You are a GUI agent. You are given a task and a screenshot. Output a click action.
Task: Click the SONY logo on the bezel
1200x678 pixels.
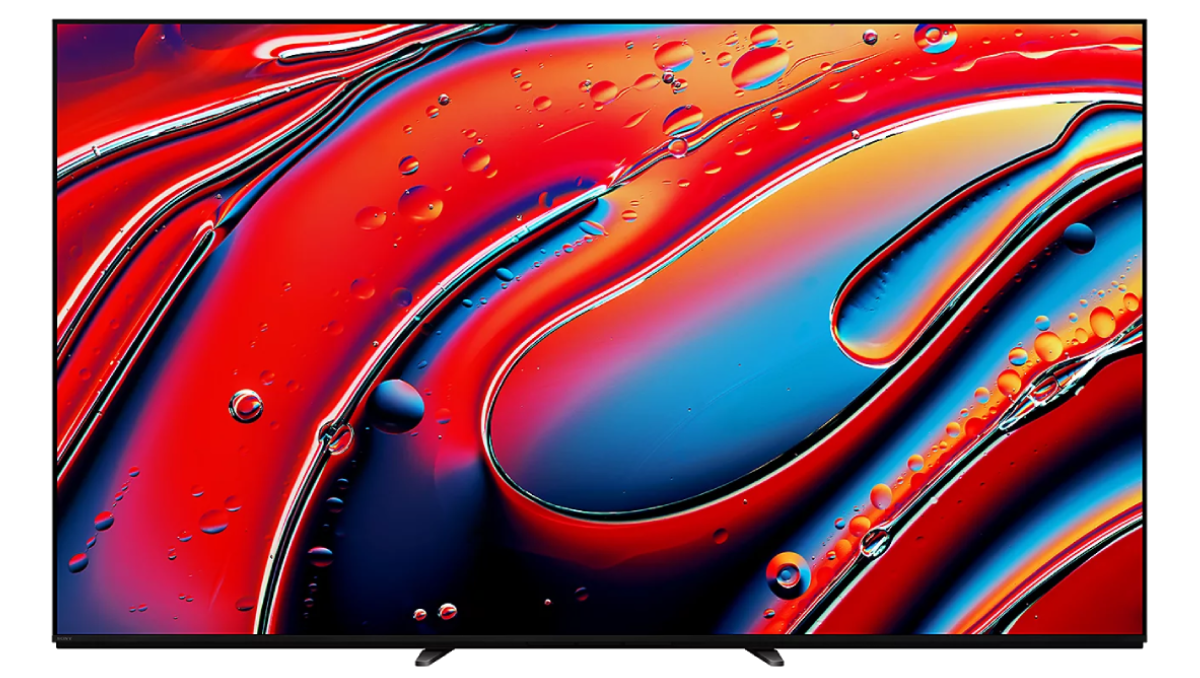point(66,638)
